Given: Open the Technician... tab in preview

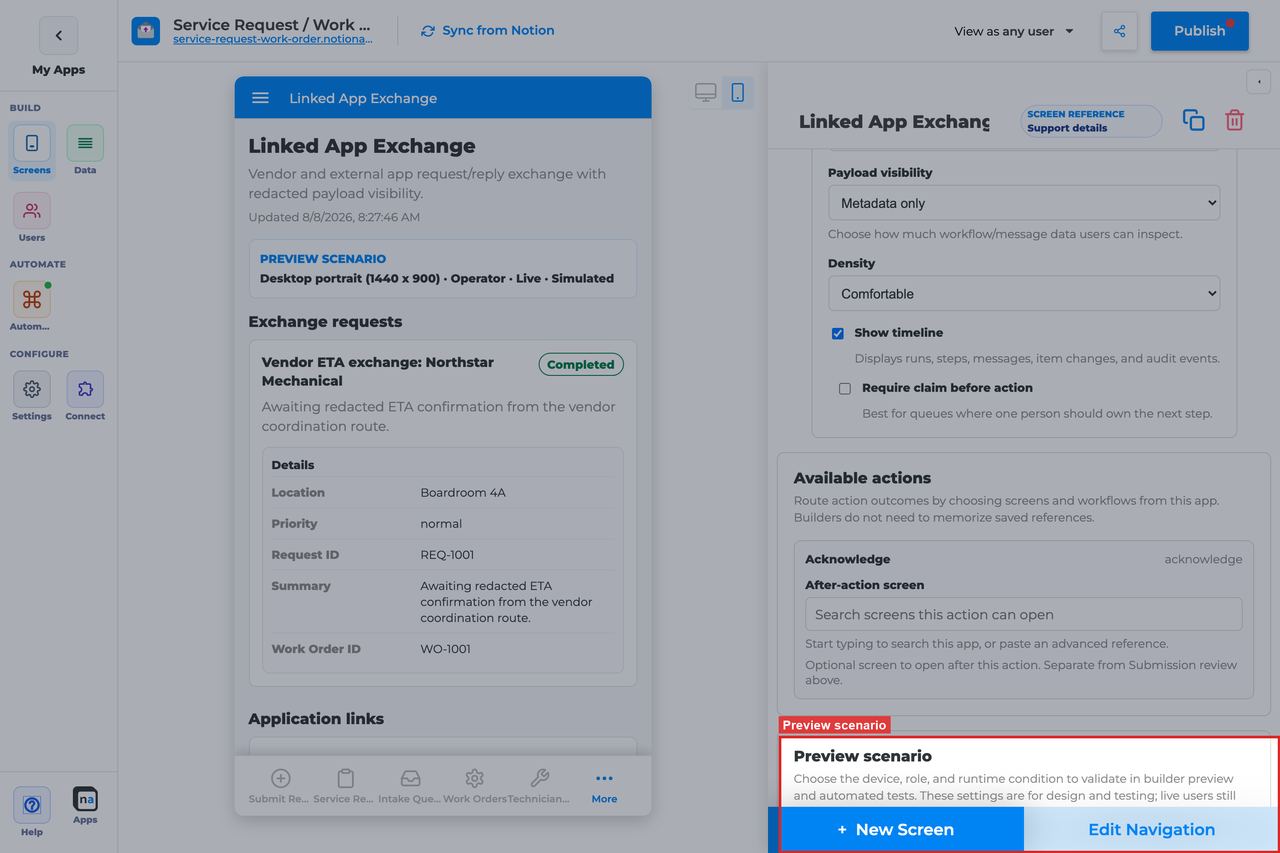Looking at the screenshot, I should point(539,786).
